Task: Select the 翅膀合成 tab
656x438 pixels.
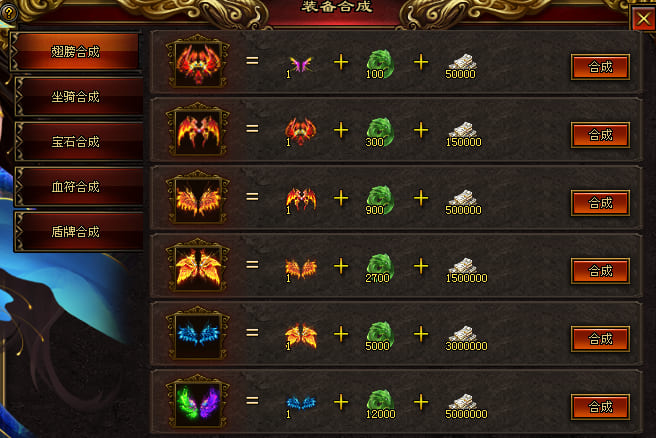Action: (x=76, y=51)
